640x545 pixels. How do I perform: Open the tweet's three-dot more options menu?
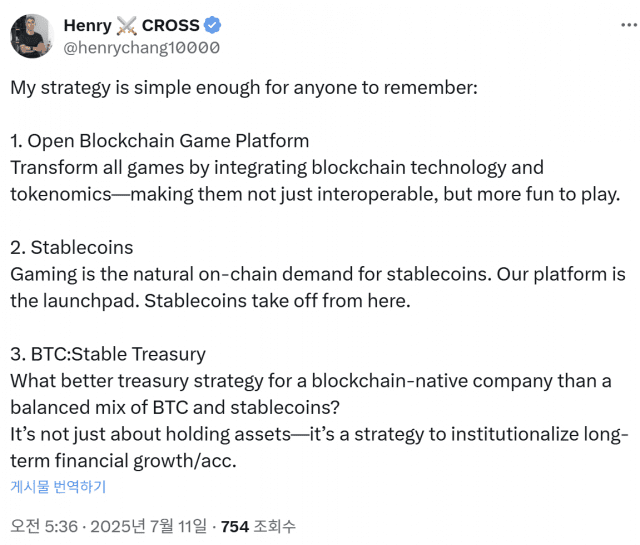point(629,25)
